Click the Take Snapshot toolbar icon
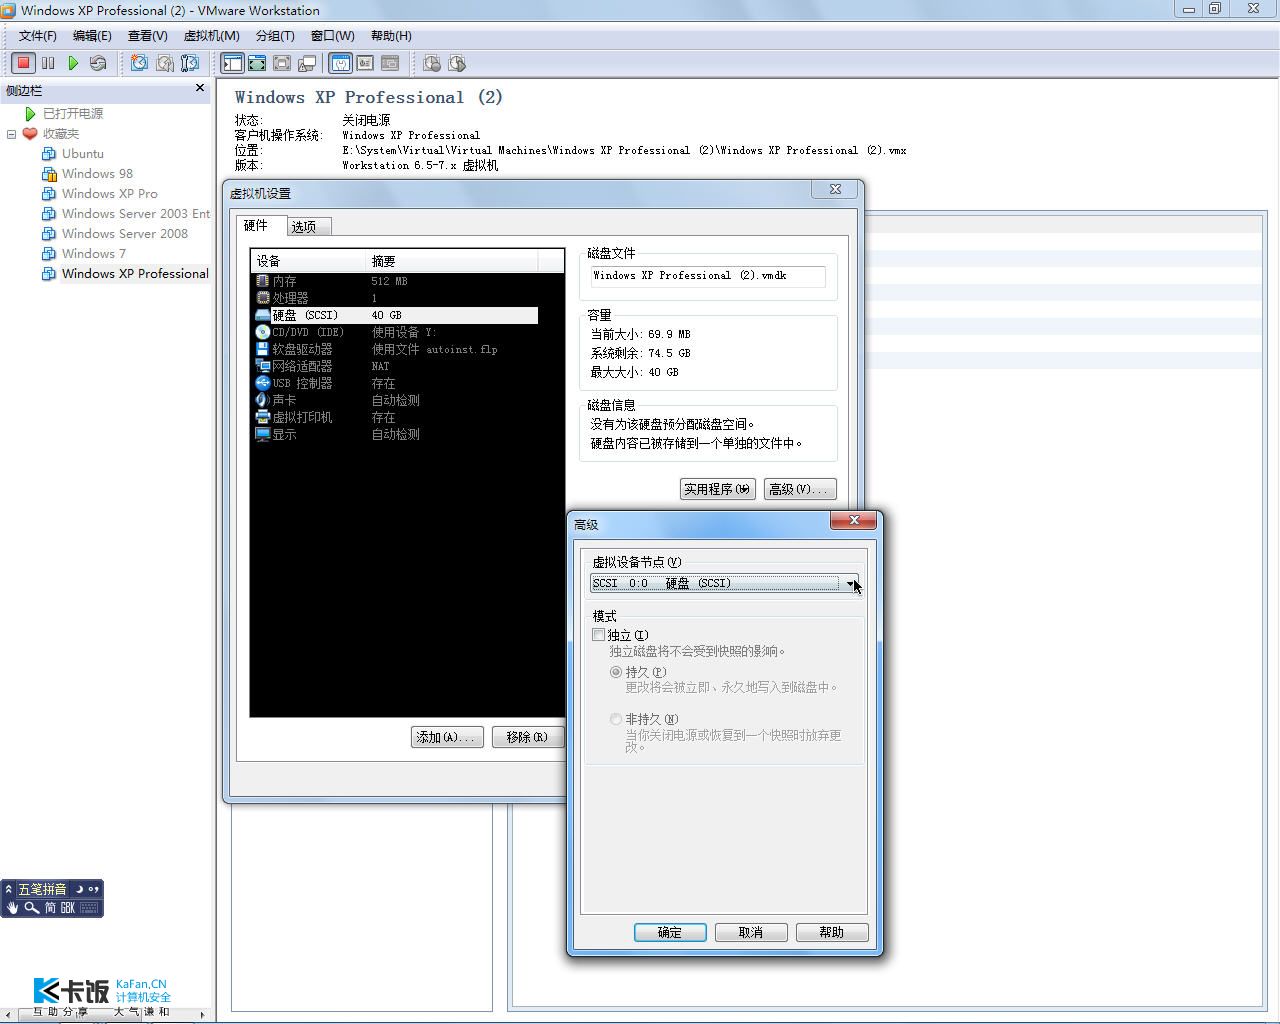1280x1024 pixels. pos(139,63)
